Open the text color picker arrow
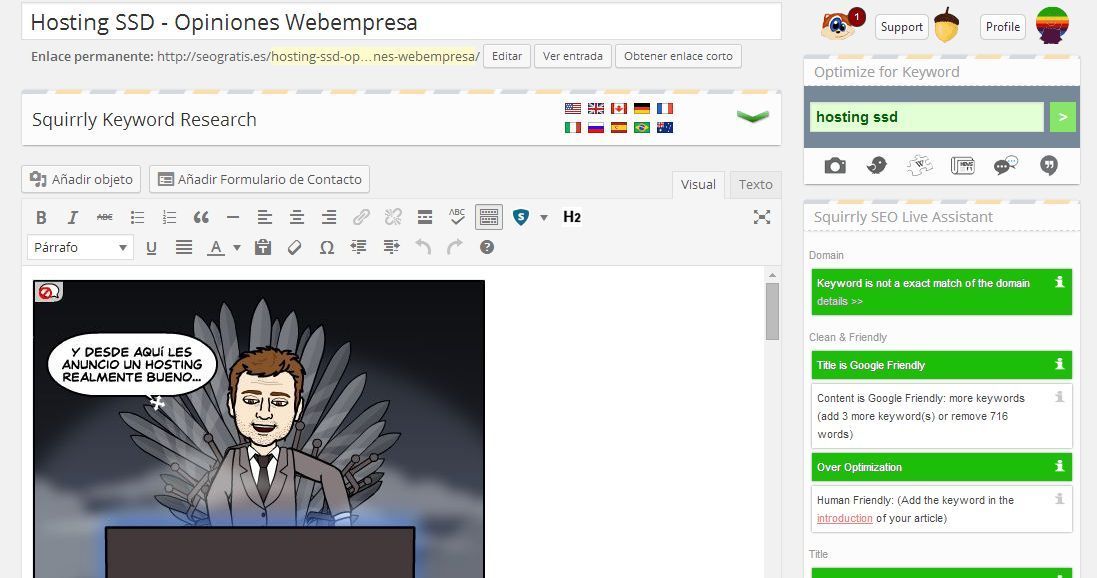1097x578 pixels. (x=236, y=248)
